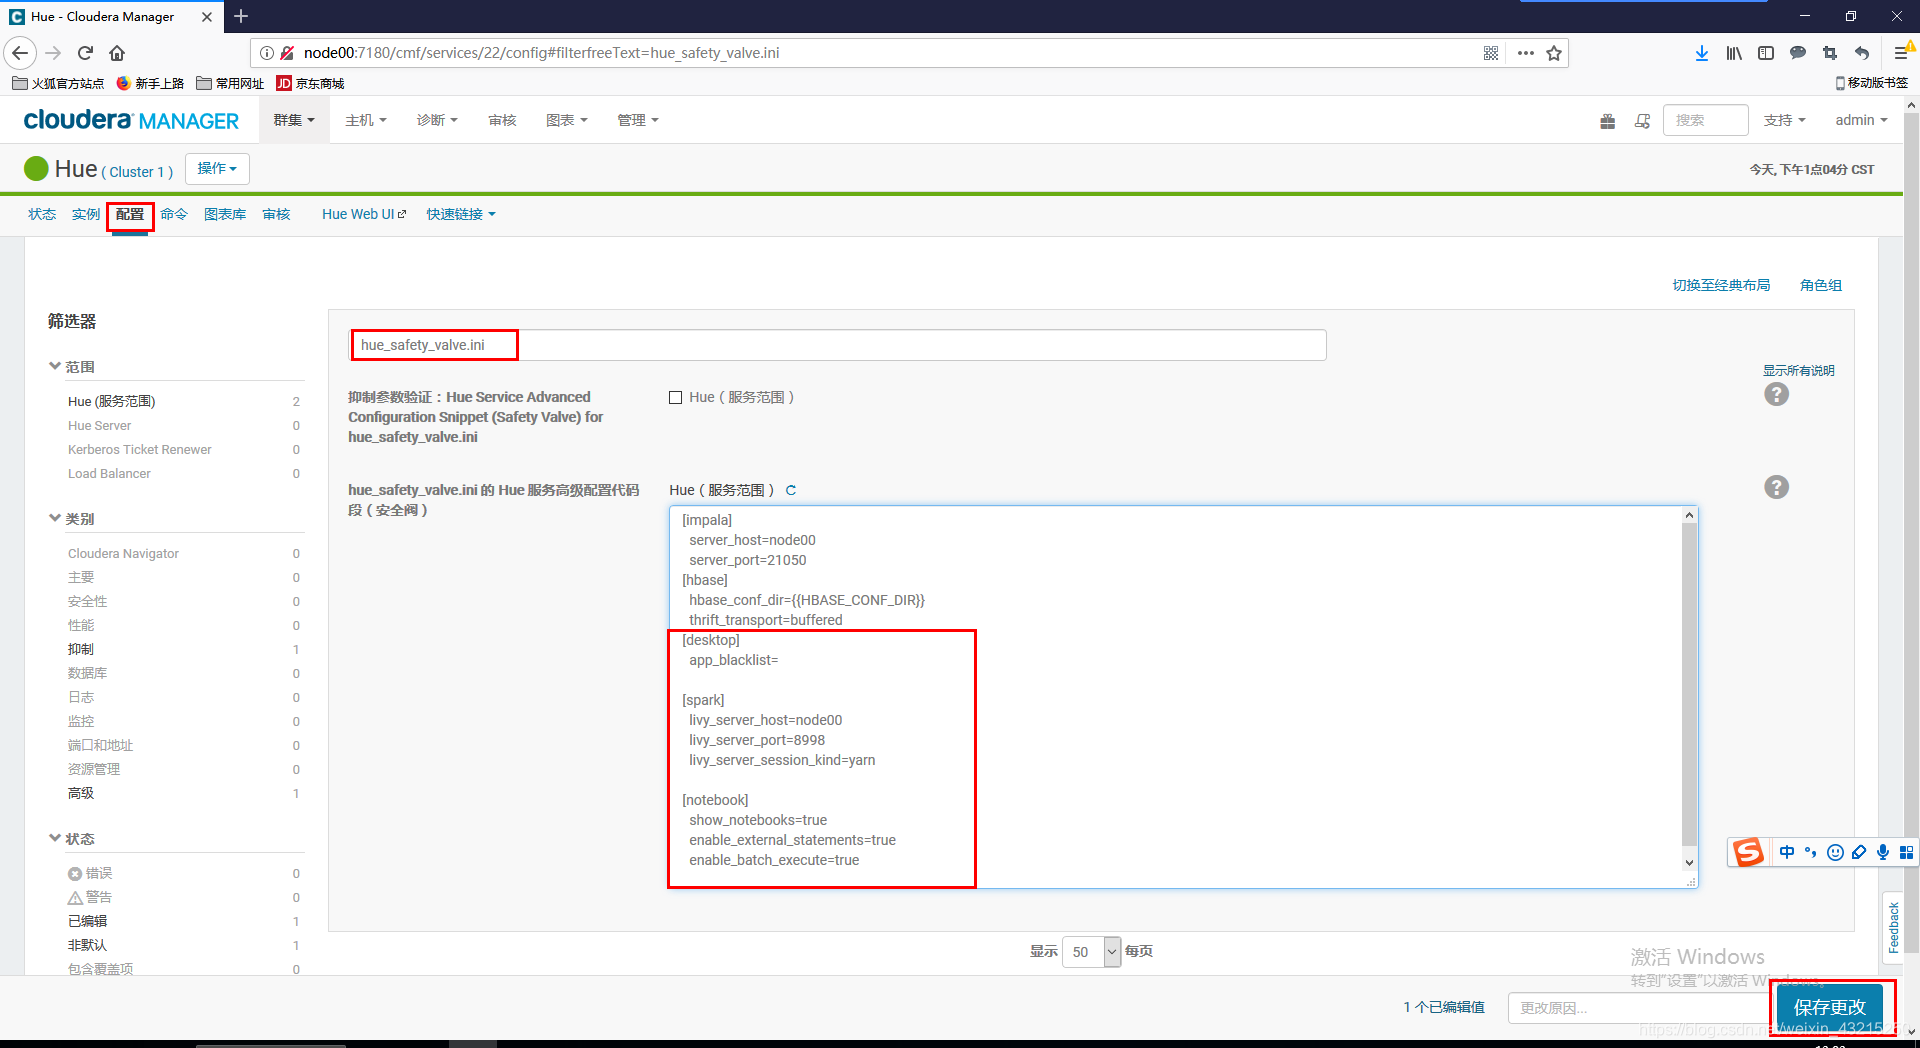Switch to the 配置 tab

[x=130, y=214]
